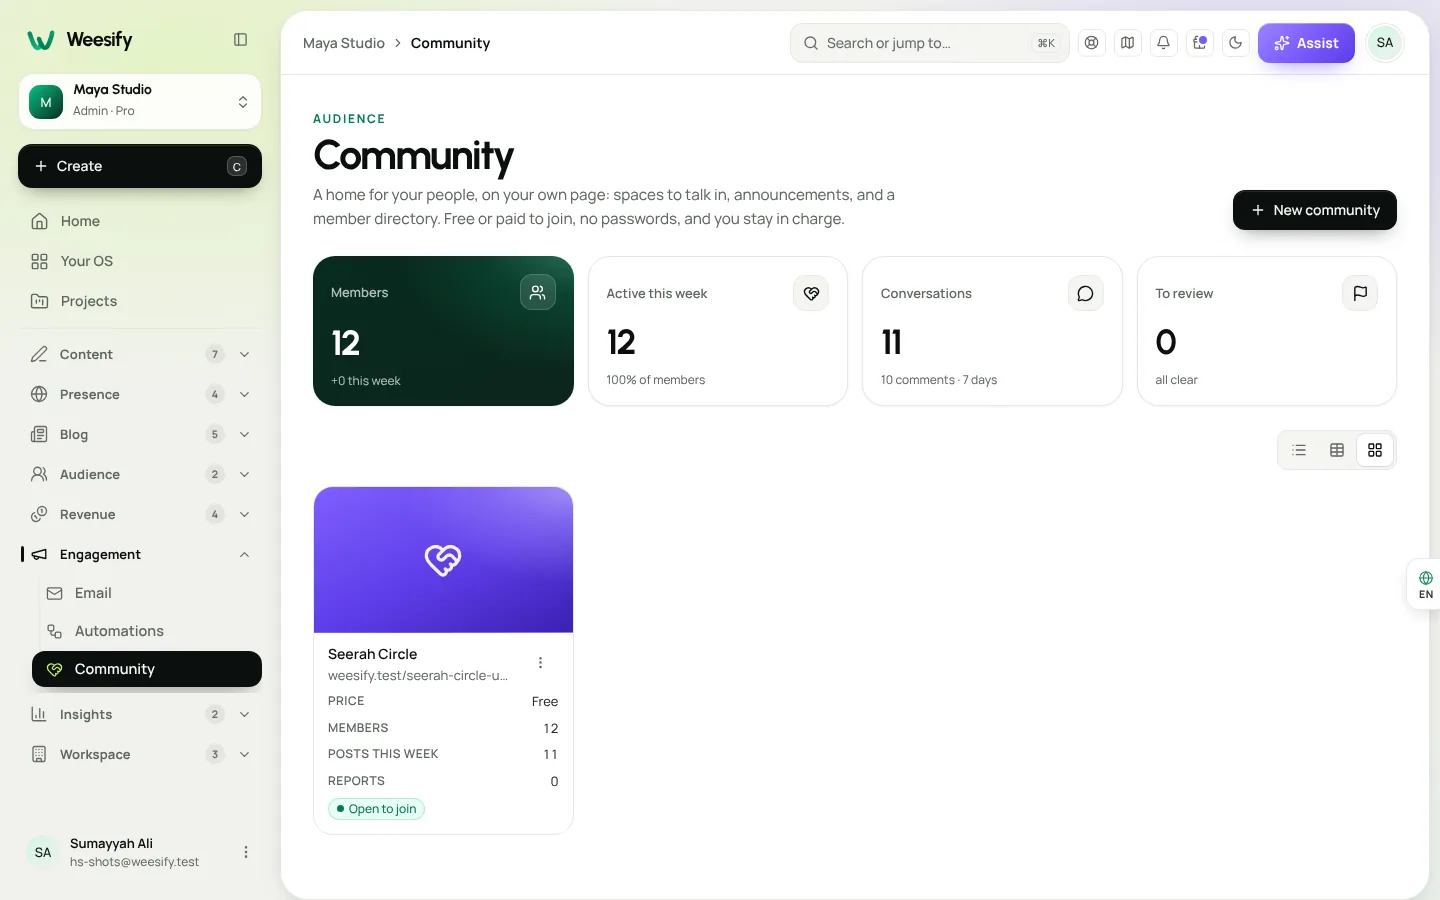Expand the Insights section chevron
This screenshot has height=900, width=1440.
pos(245,714)
